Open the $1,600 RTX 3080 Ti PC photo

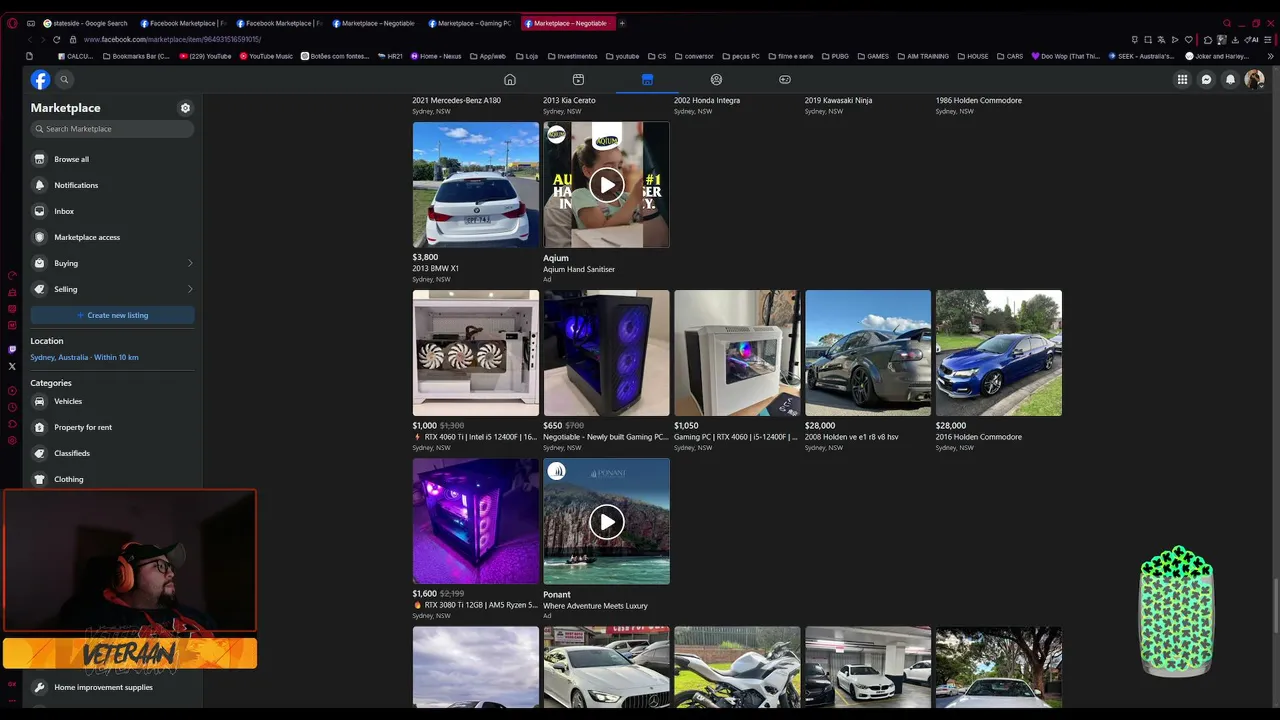coord(476,521)
